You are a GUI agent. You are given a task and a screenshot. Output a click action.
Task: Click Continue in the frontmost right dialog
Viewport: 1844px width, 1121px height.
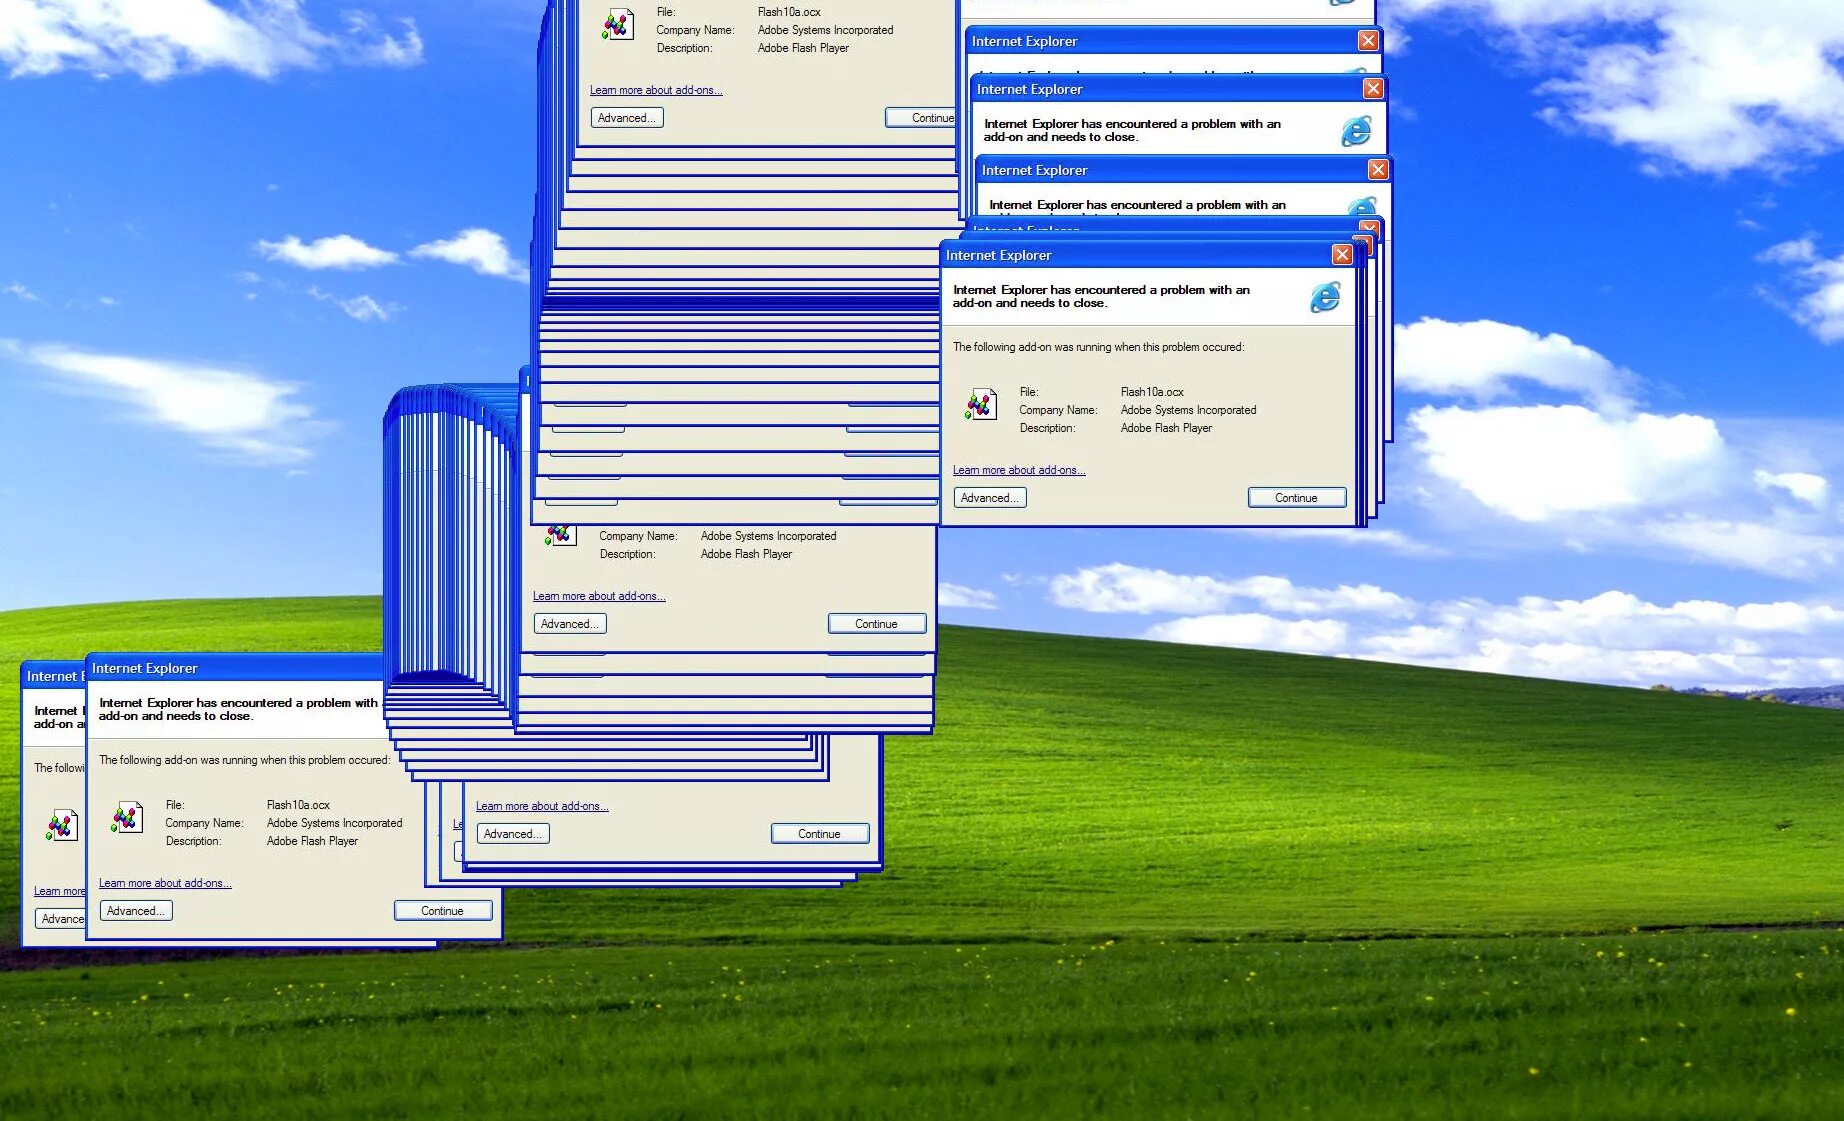1297,498
